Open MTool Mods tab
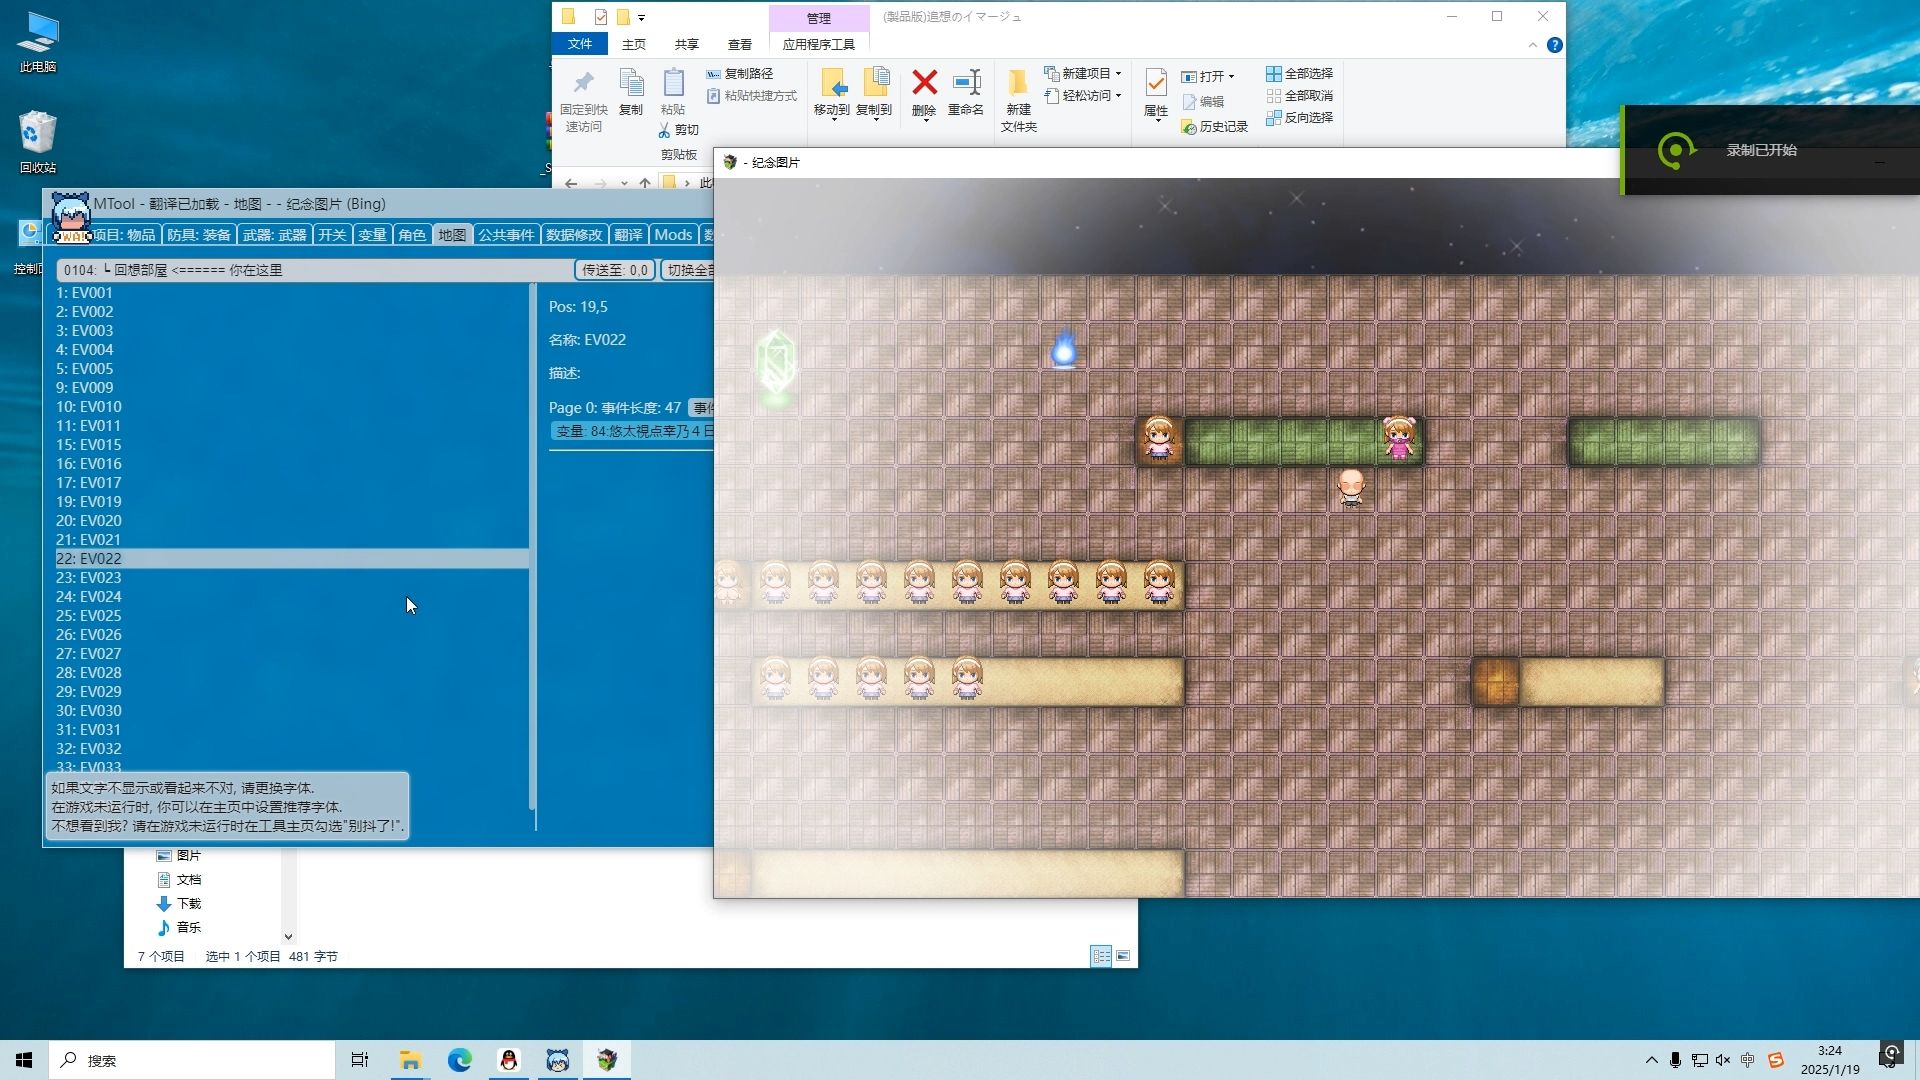The image size is (1920, 1080). click(673, 235)
